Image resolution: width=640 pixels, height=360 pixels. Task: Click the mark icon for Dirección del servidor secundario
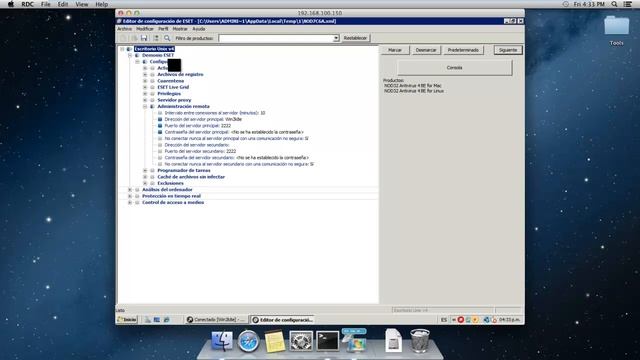coord(160,145)
